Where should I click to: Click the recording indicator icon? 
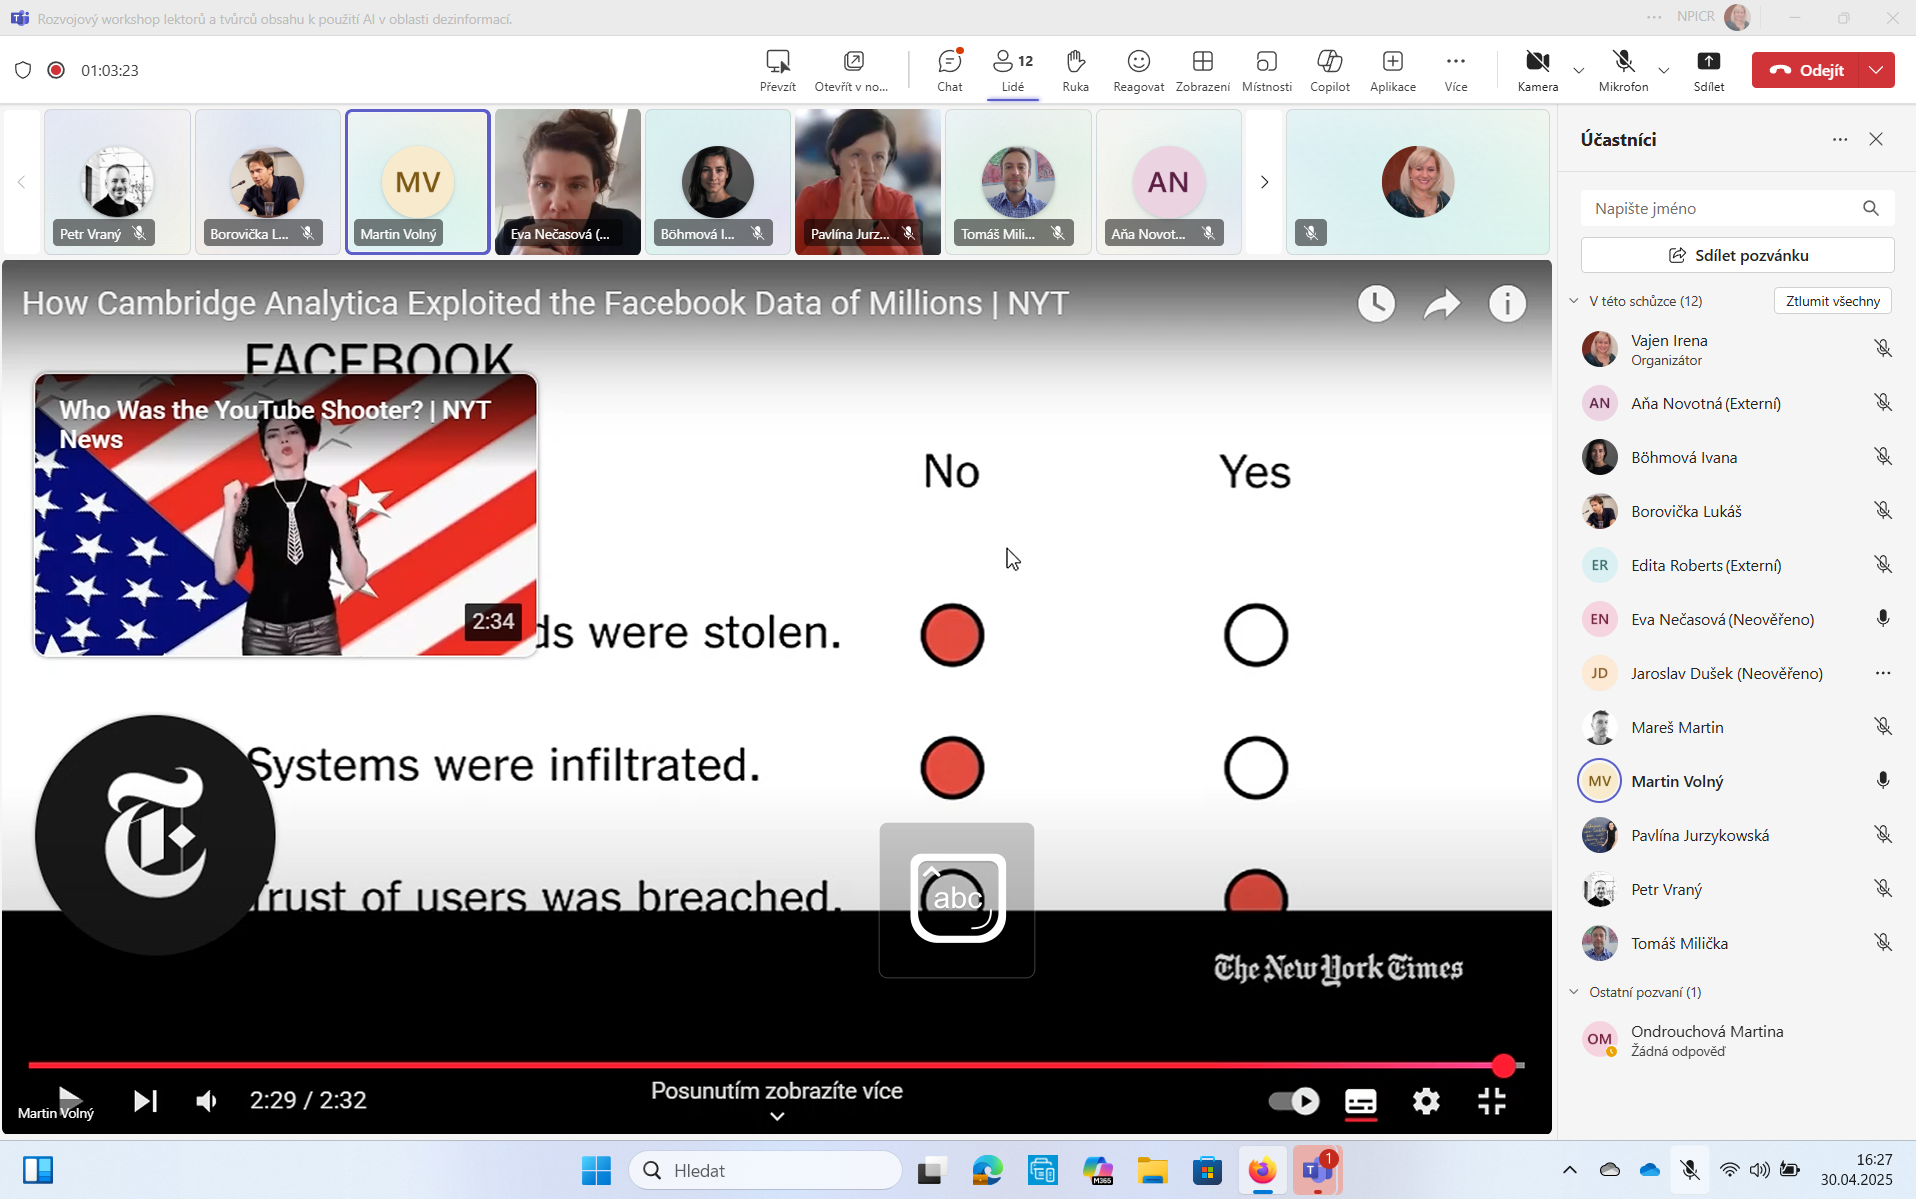pos(56,70)
